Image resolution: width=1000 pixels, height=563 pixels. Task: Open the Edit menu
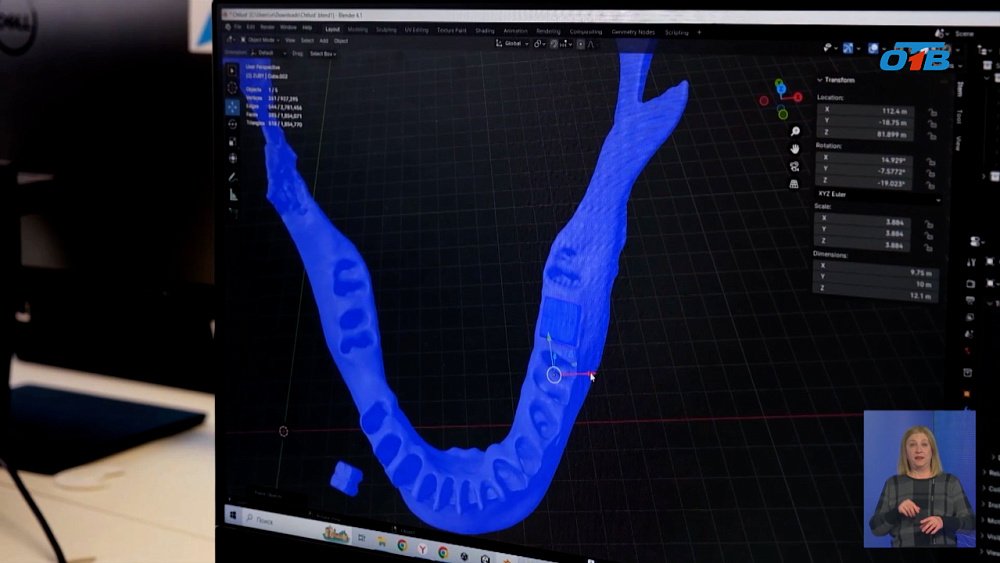(252, 27)
